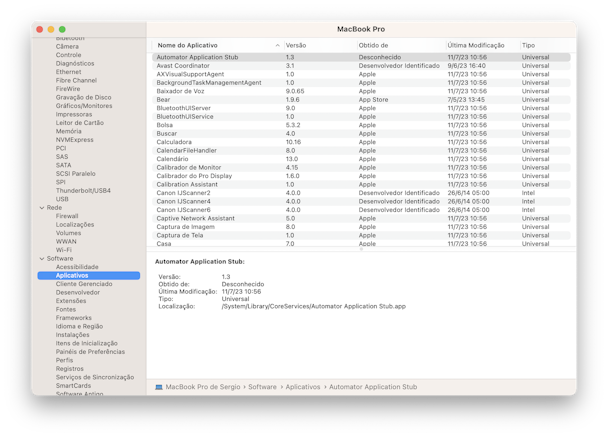Select Gráficos/Monitores in the sidebar
608x437 pixels.
coord(84,106)
